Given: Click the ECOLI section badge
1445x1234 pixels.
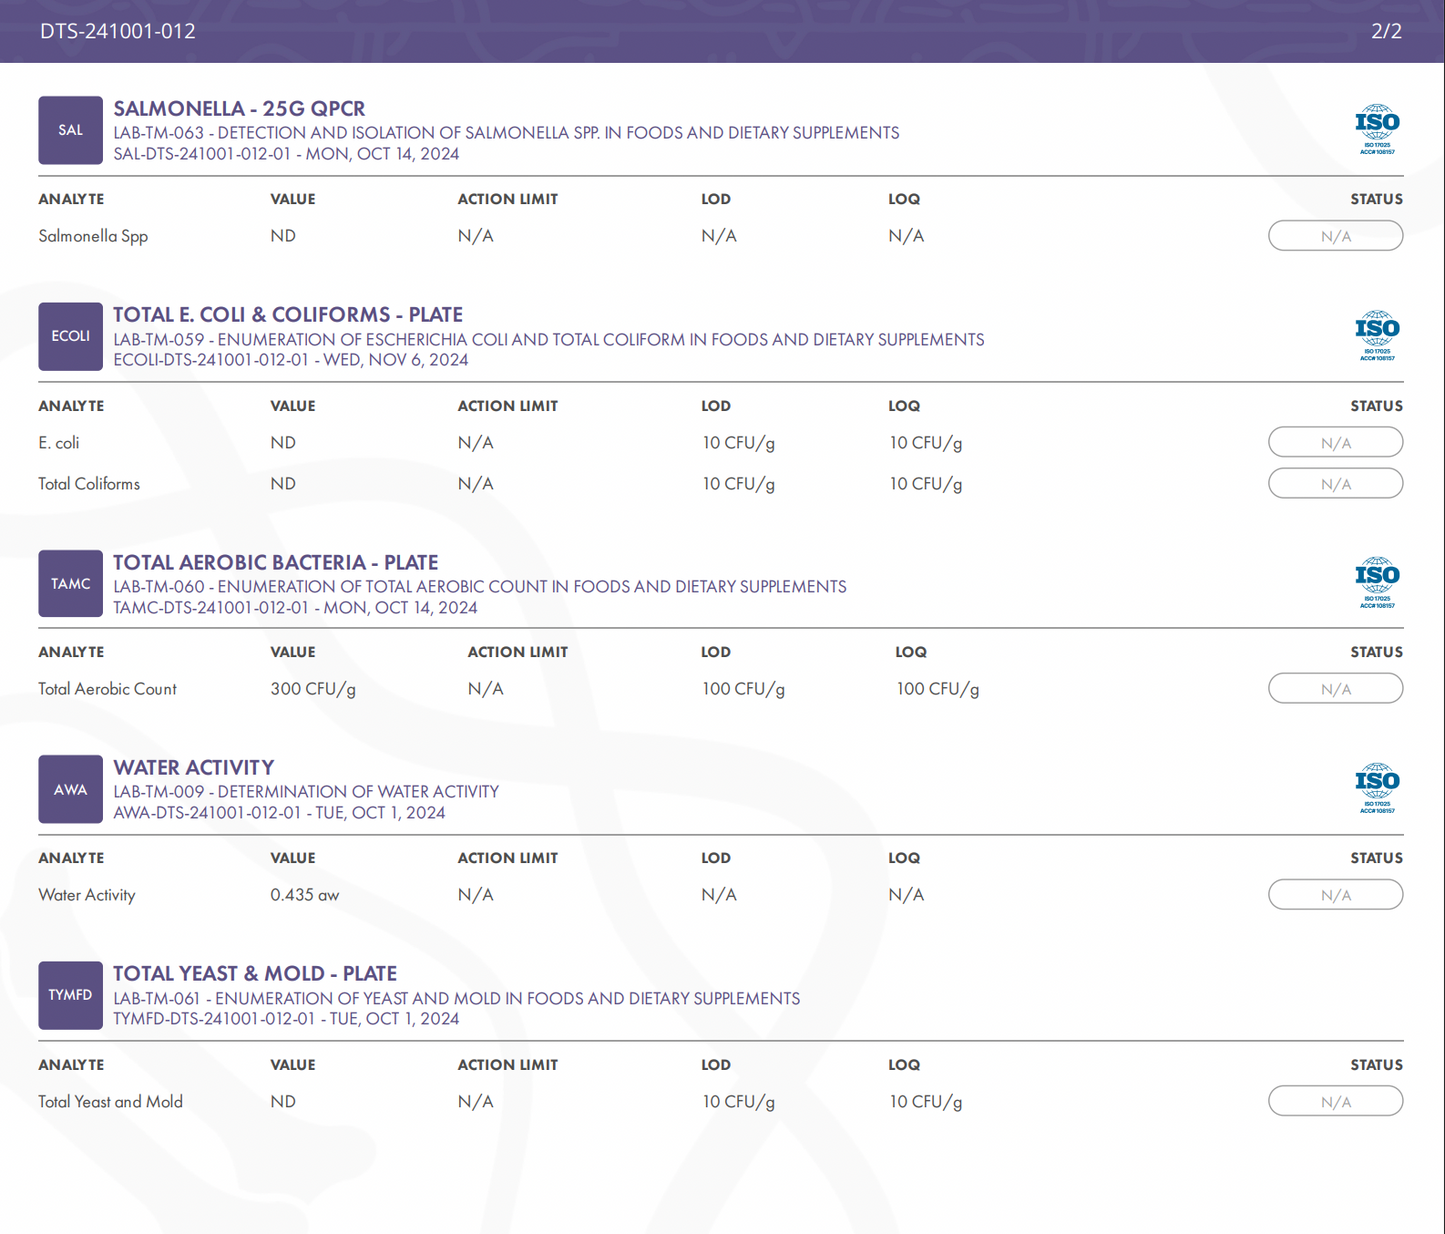Looking at the screenshot, I should point(70,337).
